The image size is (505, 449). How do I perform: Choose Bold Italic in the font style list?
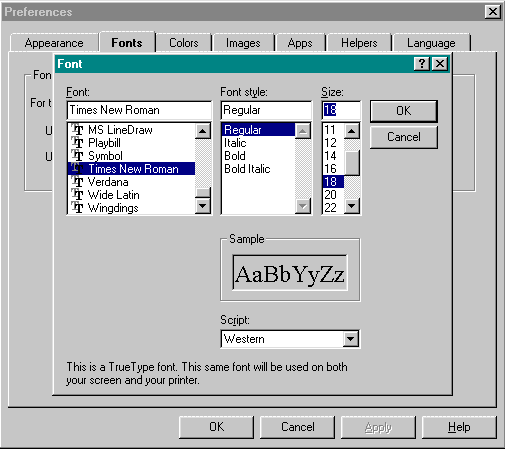pos(258,169)
